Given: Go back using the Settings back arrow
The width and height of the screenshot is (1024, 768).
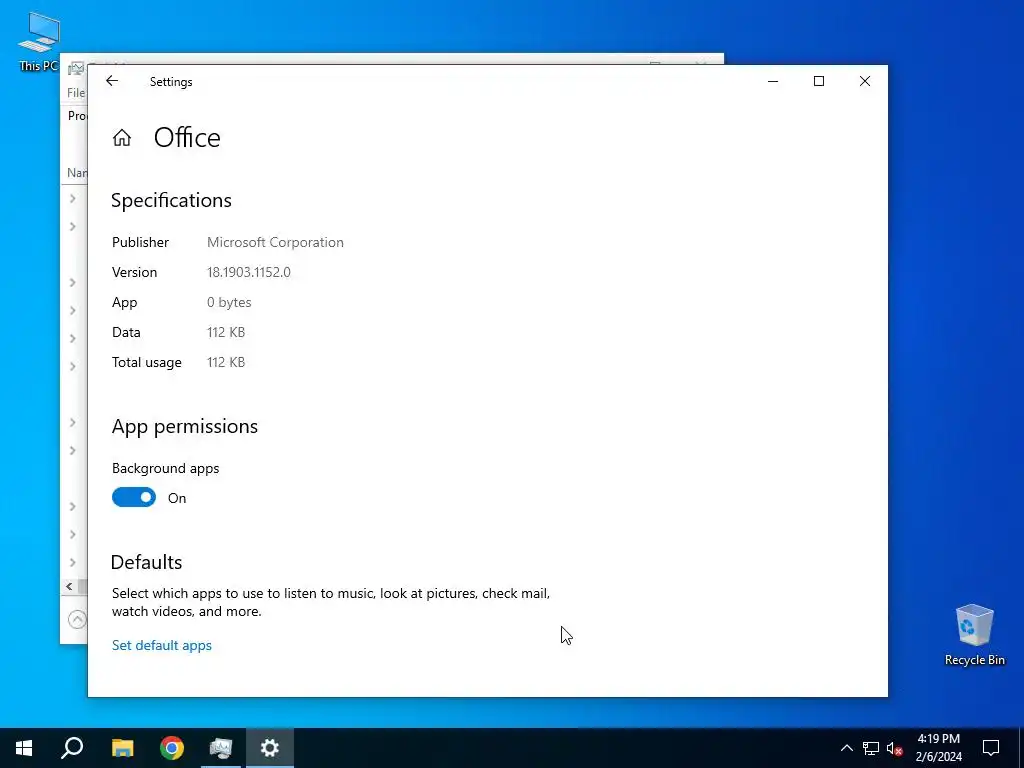Looking at the screenshot, I should pyautogui.click(x=112, y=81).
